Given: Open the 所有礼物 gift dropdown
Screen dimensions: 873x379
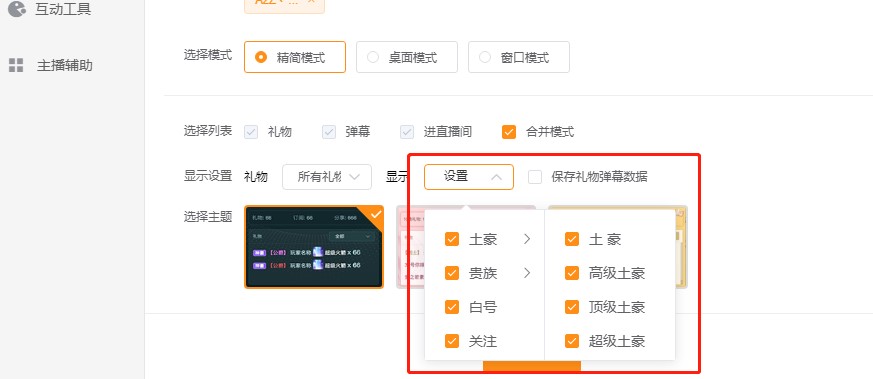Looking at the screenshot, I should (x=327, y=177).
